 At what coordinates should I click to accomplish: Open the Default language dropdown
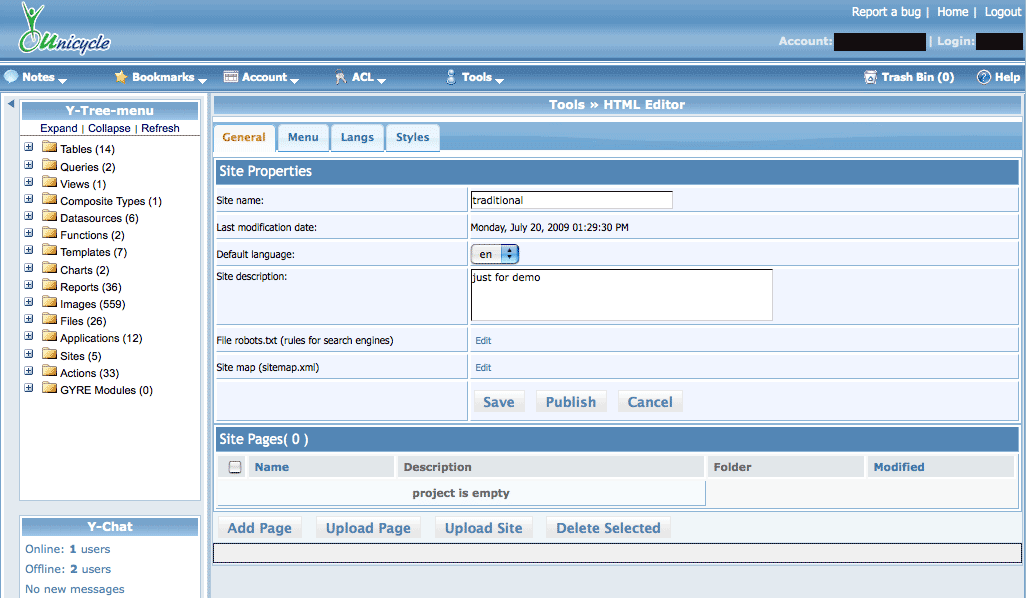coord(495,255)
